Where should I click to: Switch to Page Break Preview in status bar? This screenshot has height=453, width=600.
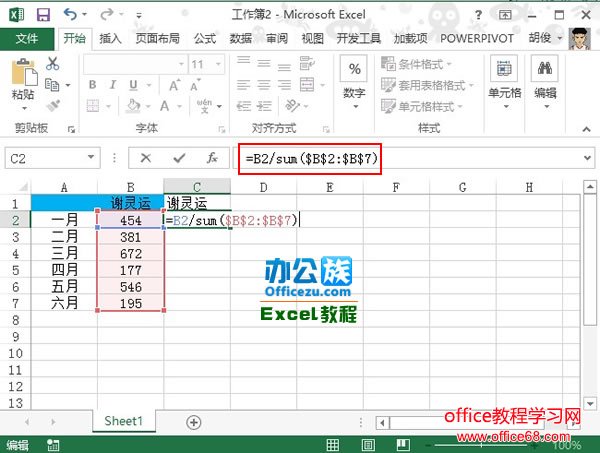(x=403, y=445)
